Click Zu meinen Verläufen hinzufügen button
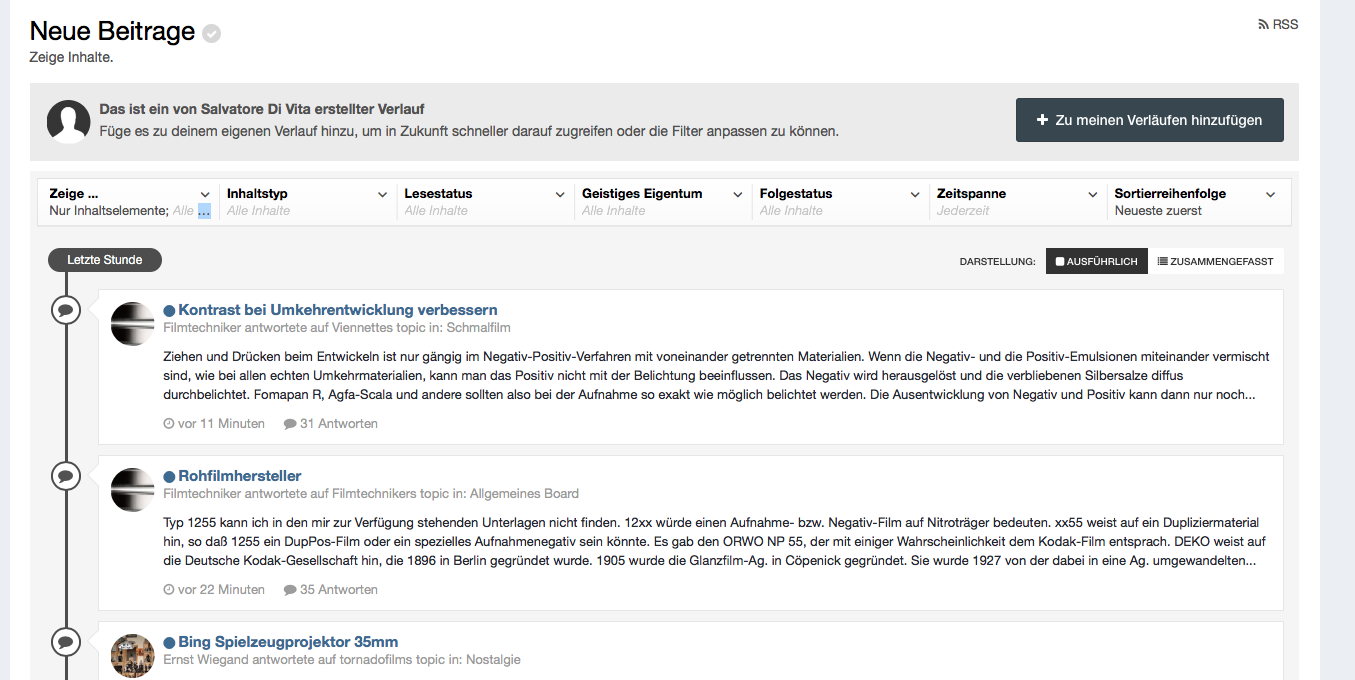This screenshot has height=680, width=1355. pyautogui.click(x=1150, y=120)
